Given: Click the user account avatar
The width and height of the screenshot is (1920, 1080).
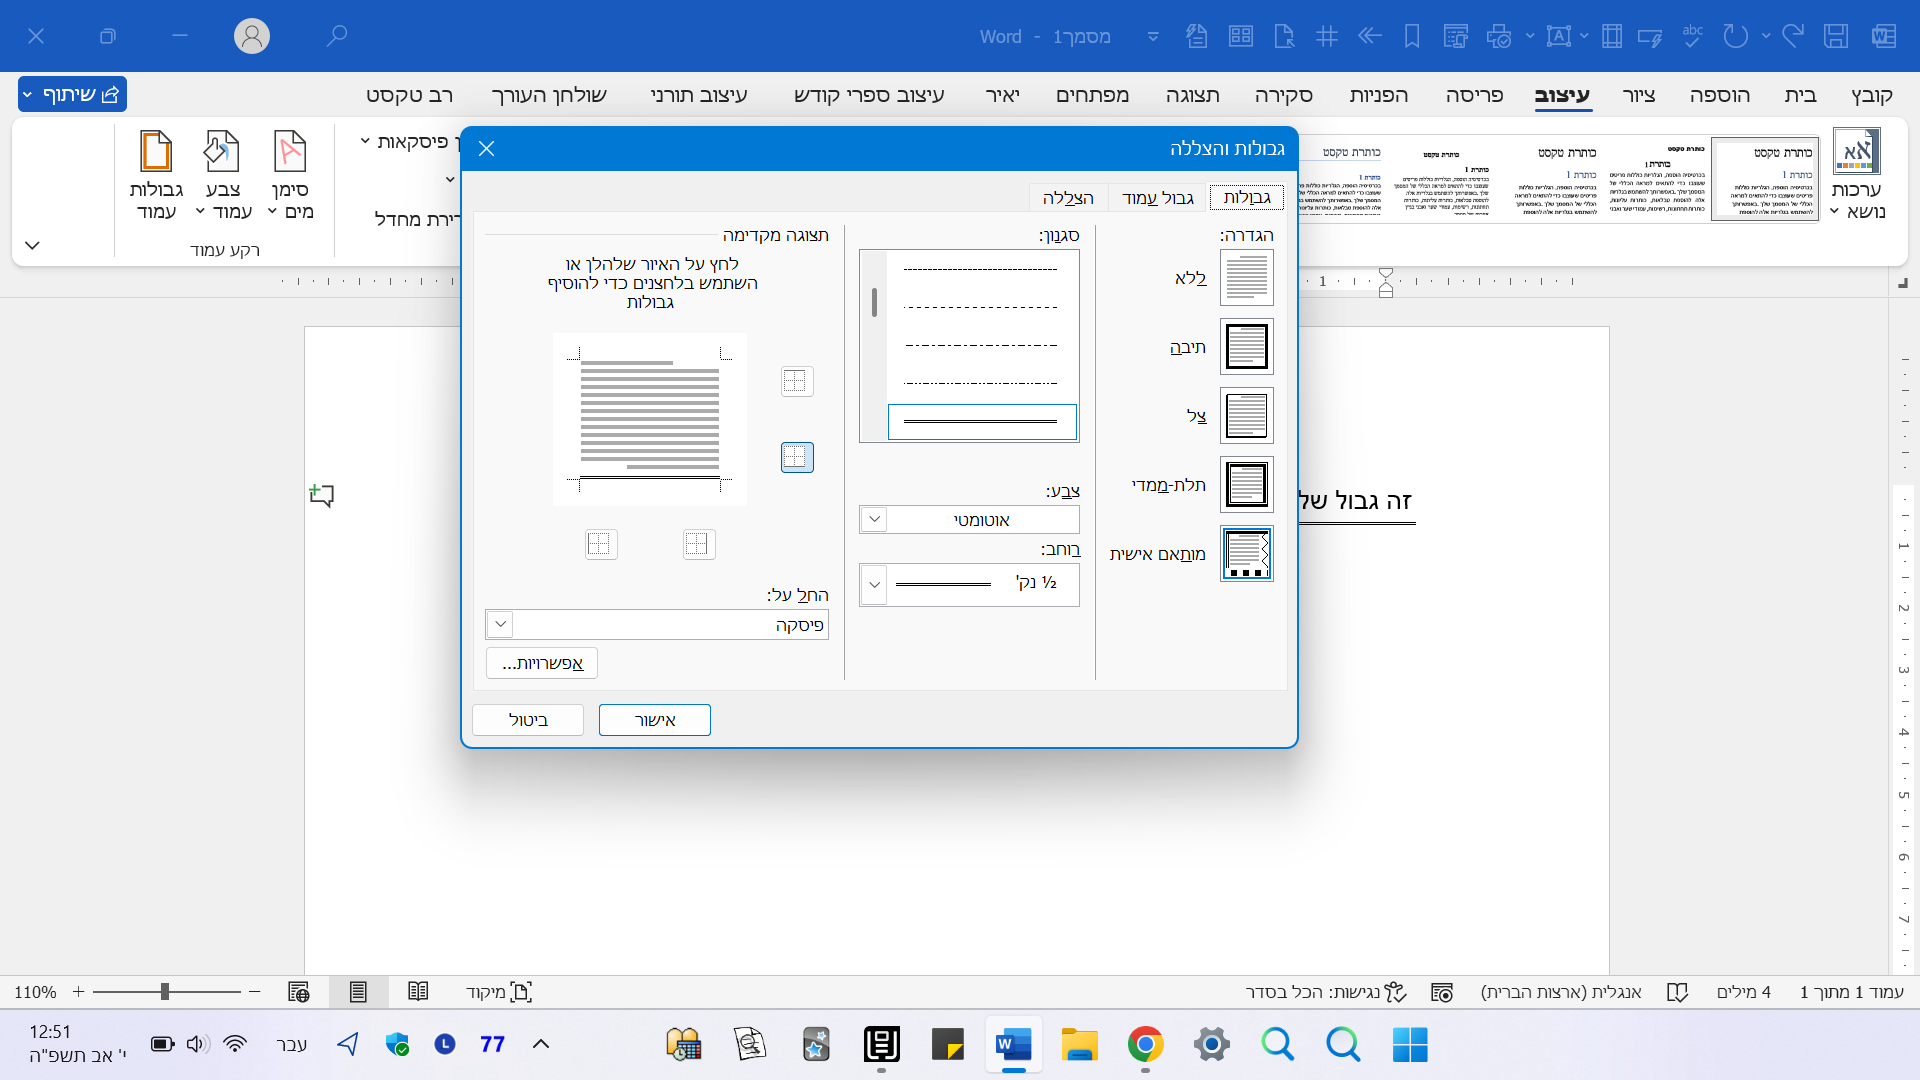Looking at the screenshot, I should [252, 36].
